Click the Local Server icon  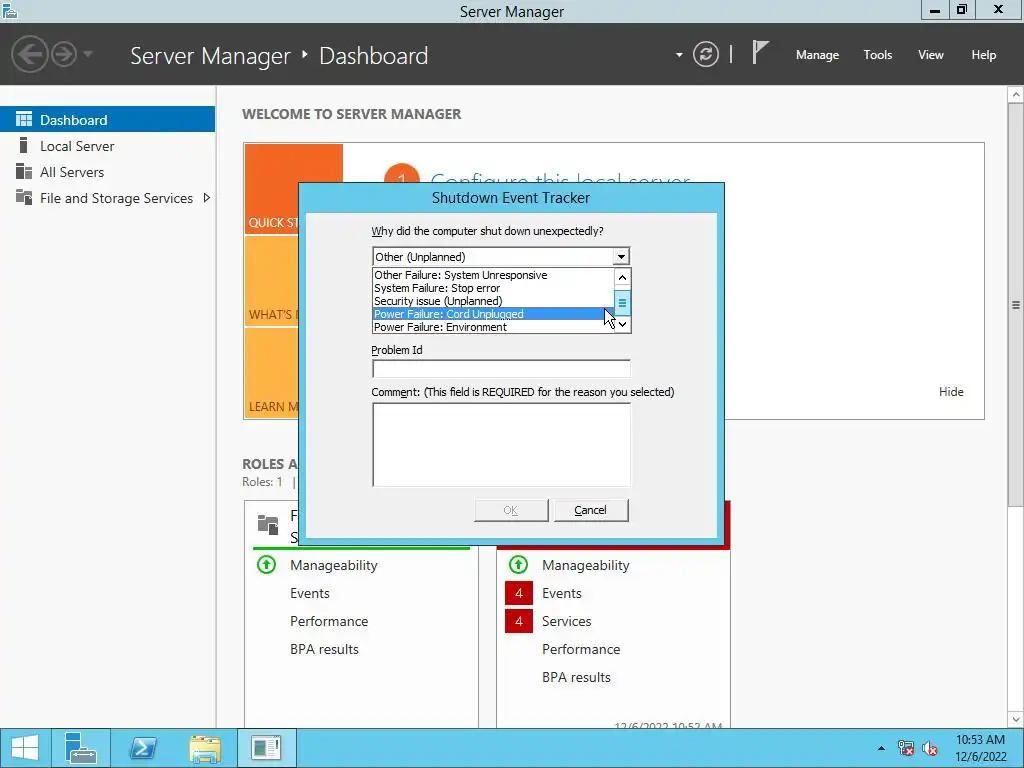(24, 145)
